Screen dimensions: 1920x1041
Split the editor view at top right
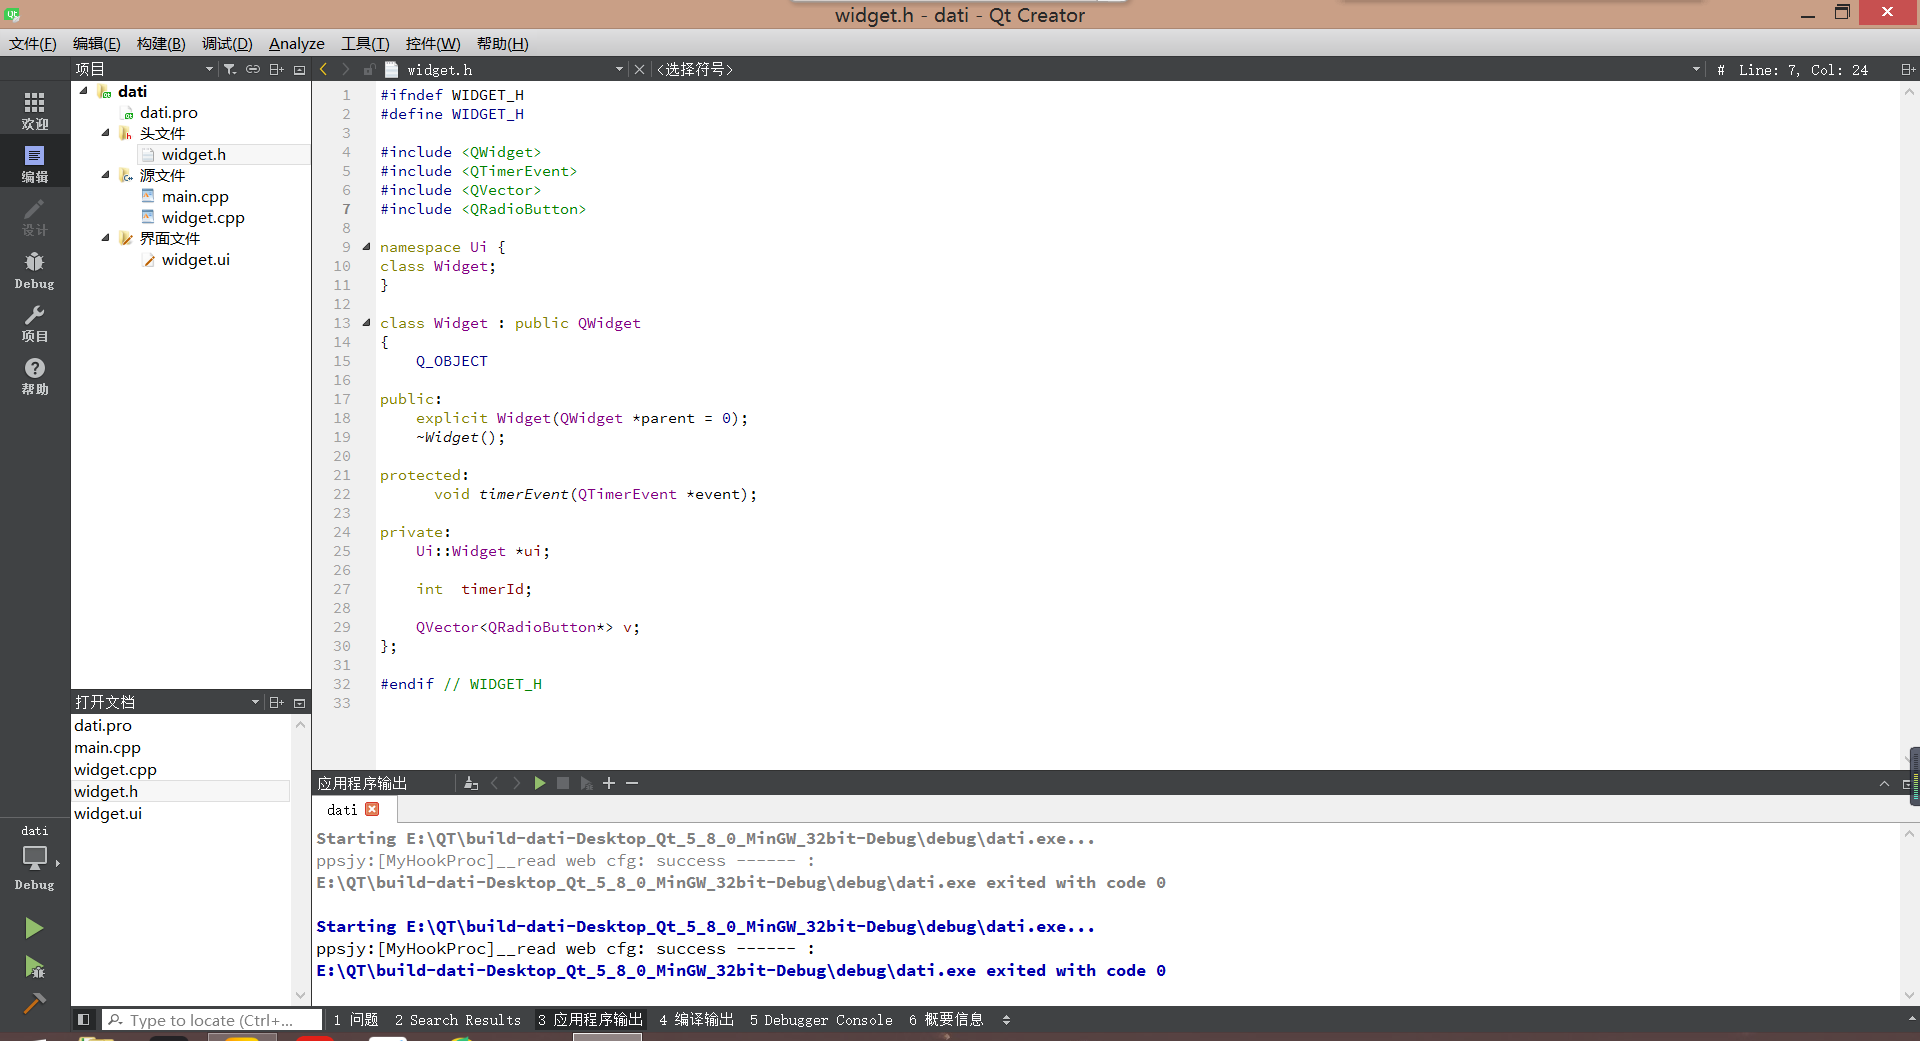tap(1907, 69)
